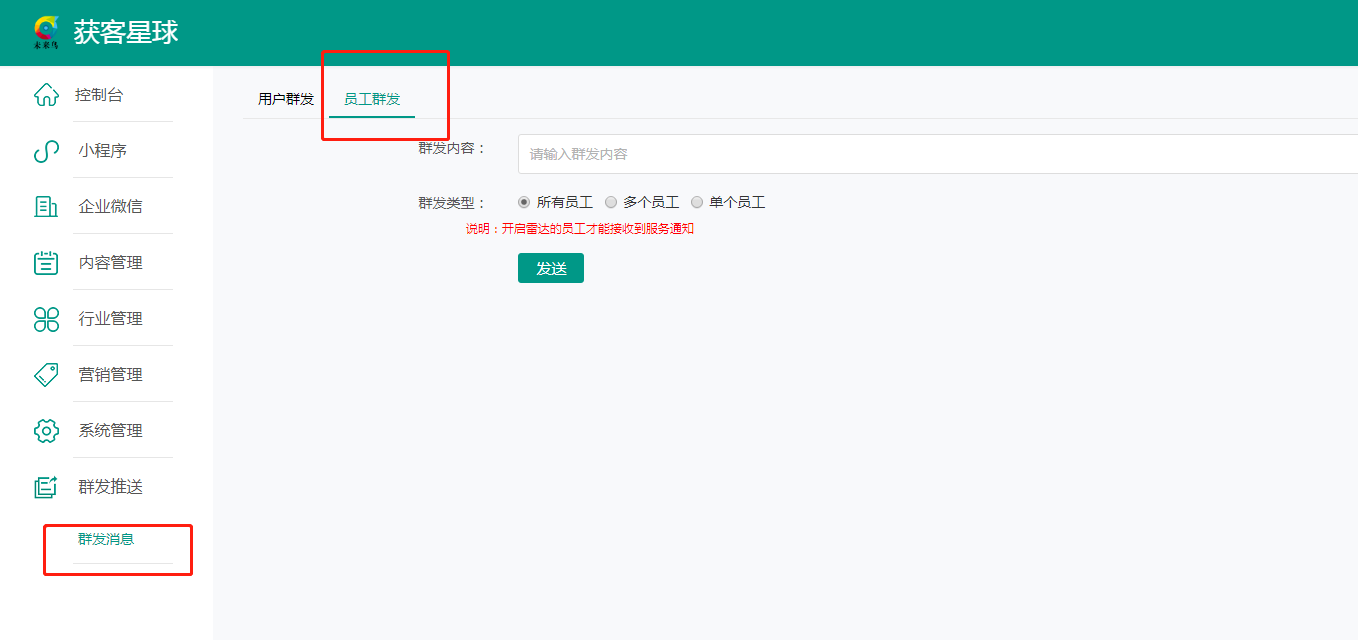The width and height of the screenshot is (1358, 640).
Task: Click the 系统管理 gear icon
Action: (46, 431)
